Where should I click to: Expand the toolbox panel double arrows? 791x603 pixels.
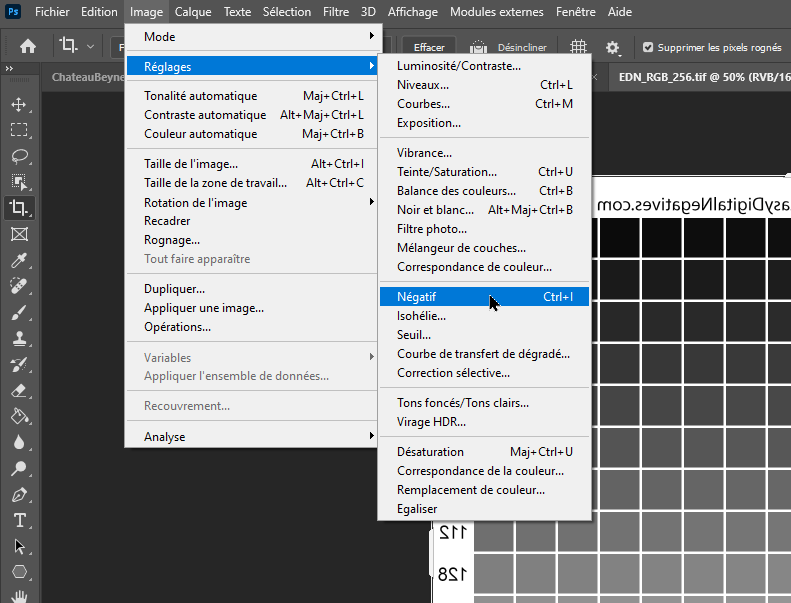click(x=9, y=68)
